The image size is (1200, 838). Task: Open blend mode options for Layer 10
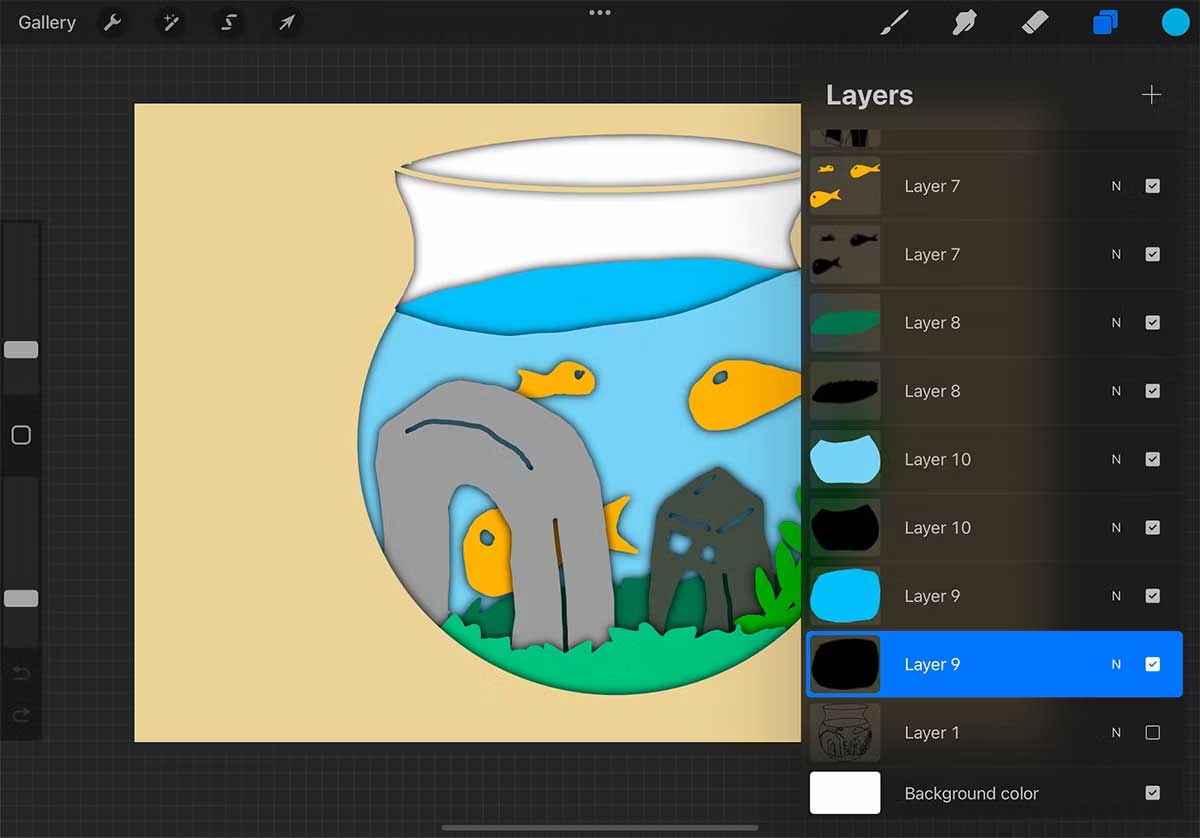(1117, 459)
